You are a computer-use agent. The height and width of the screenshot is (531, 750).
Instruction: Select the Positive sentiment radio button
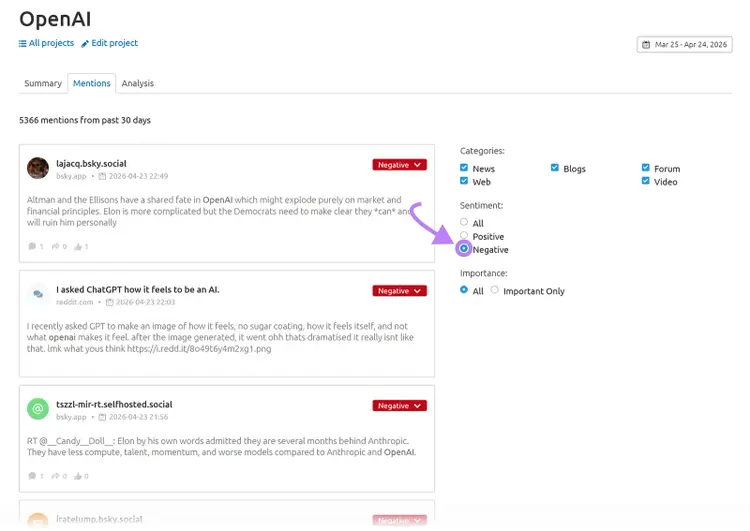[464, 235]
